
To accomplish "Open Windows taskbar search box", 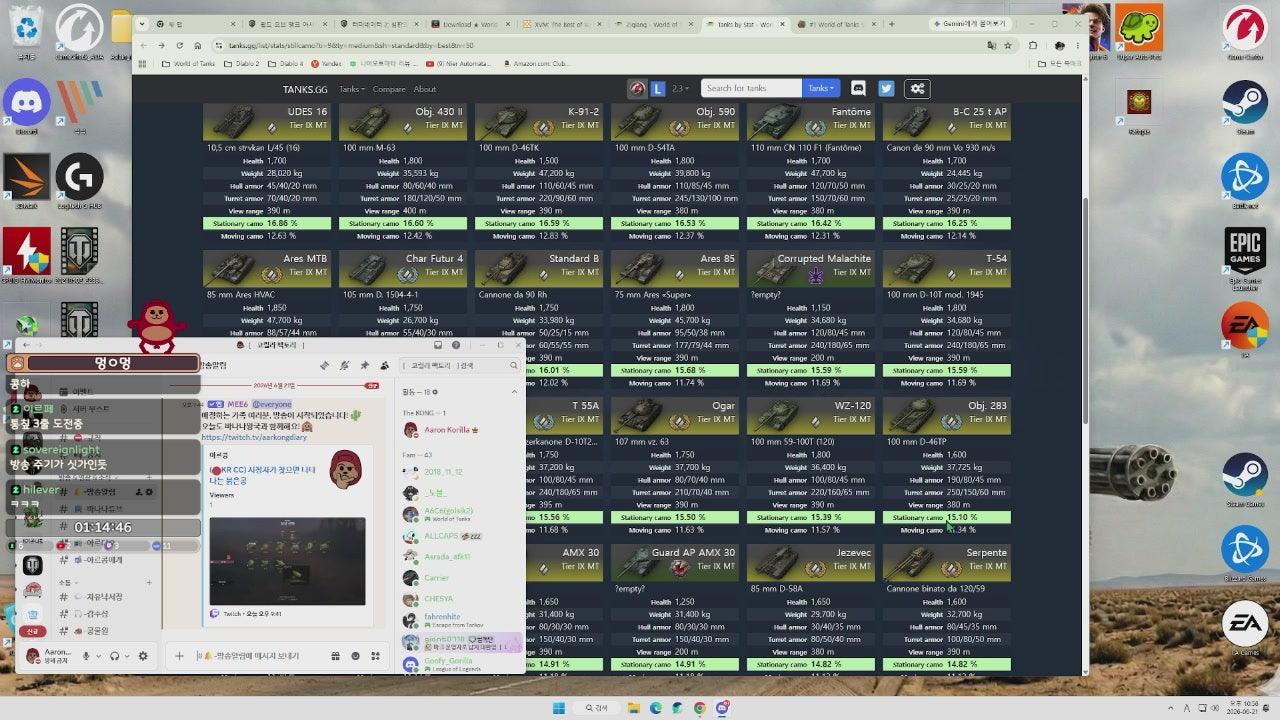I will (x=596, y=708).
